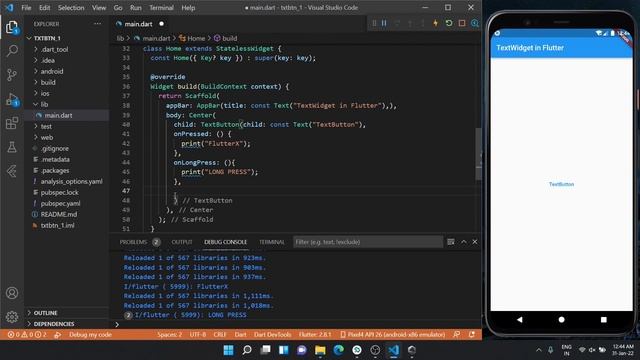Screen dimensions: 640x360
Task: Maximize the bottom panel size
Action: pyautogui.click(x=464, y=242)
